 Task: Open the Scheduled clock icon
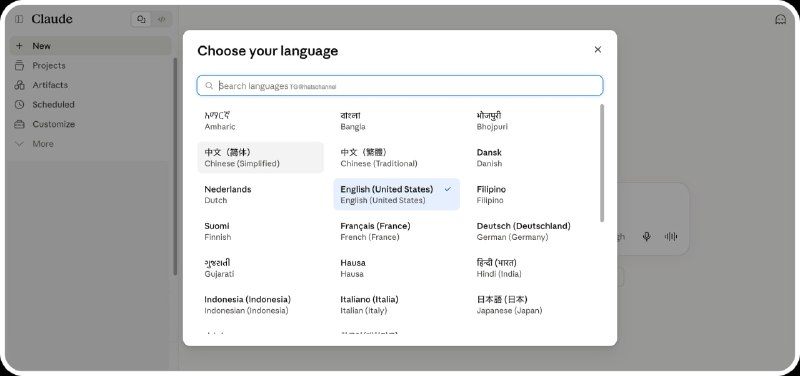19,105
